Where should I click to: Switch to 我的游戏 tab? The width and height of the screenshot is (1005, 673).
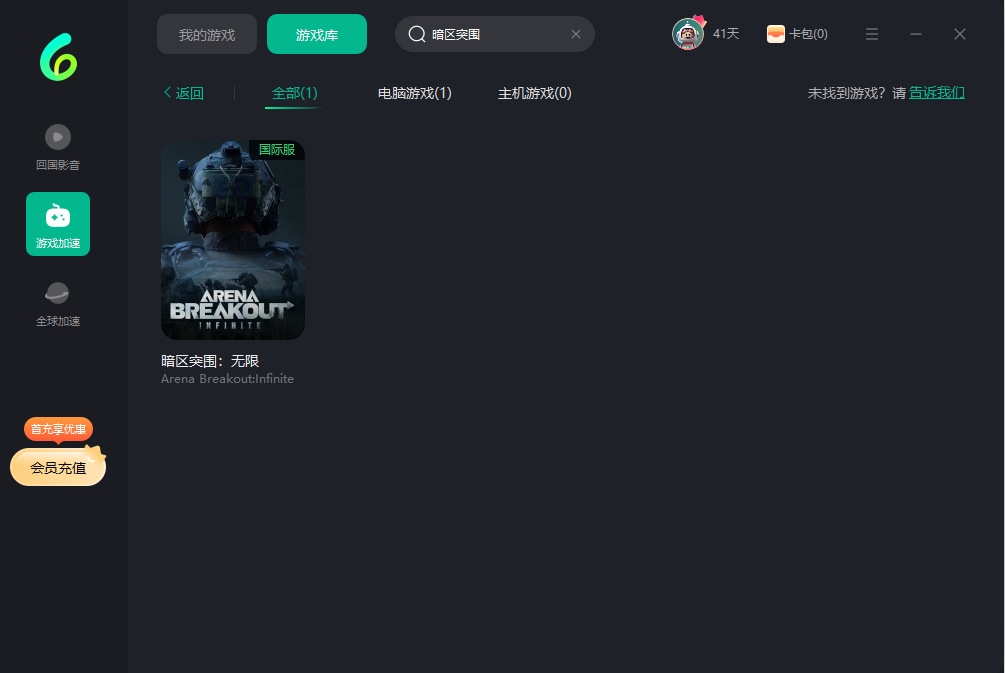point(207,34)
